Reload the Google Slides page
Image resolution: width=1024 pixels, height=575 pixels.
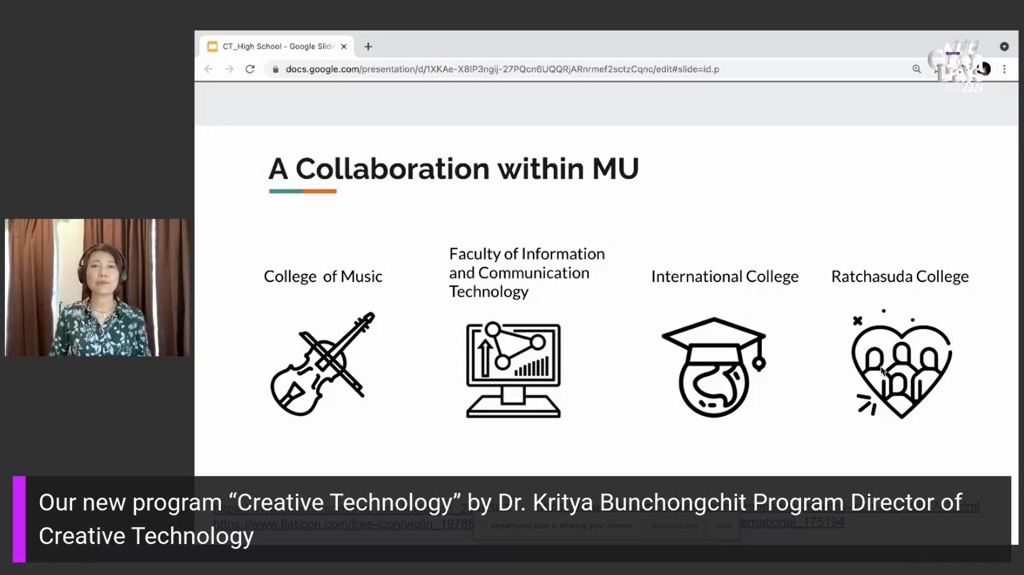click(250, 69)
